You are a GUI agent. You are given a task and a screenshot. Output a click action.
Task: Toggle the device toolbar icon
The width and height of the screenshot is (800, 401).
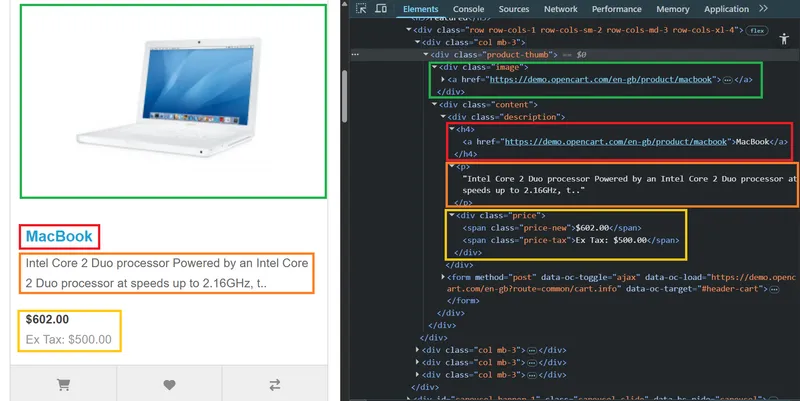click(381, 9)
